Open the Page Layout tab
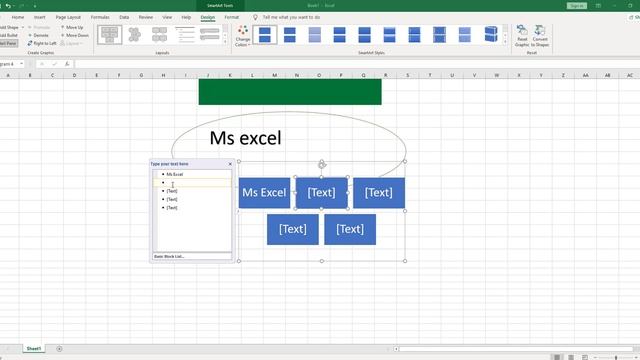This screenshot has width=640, height=360. (68, 17)
